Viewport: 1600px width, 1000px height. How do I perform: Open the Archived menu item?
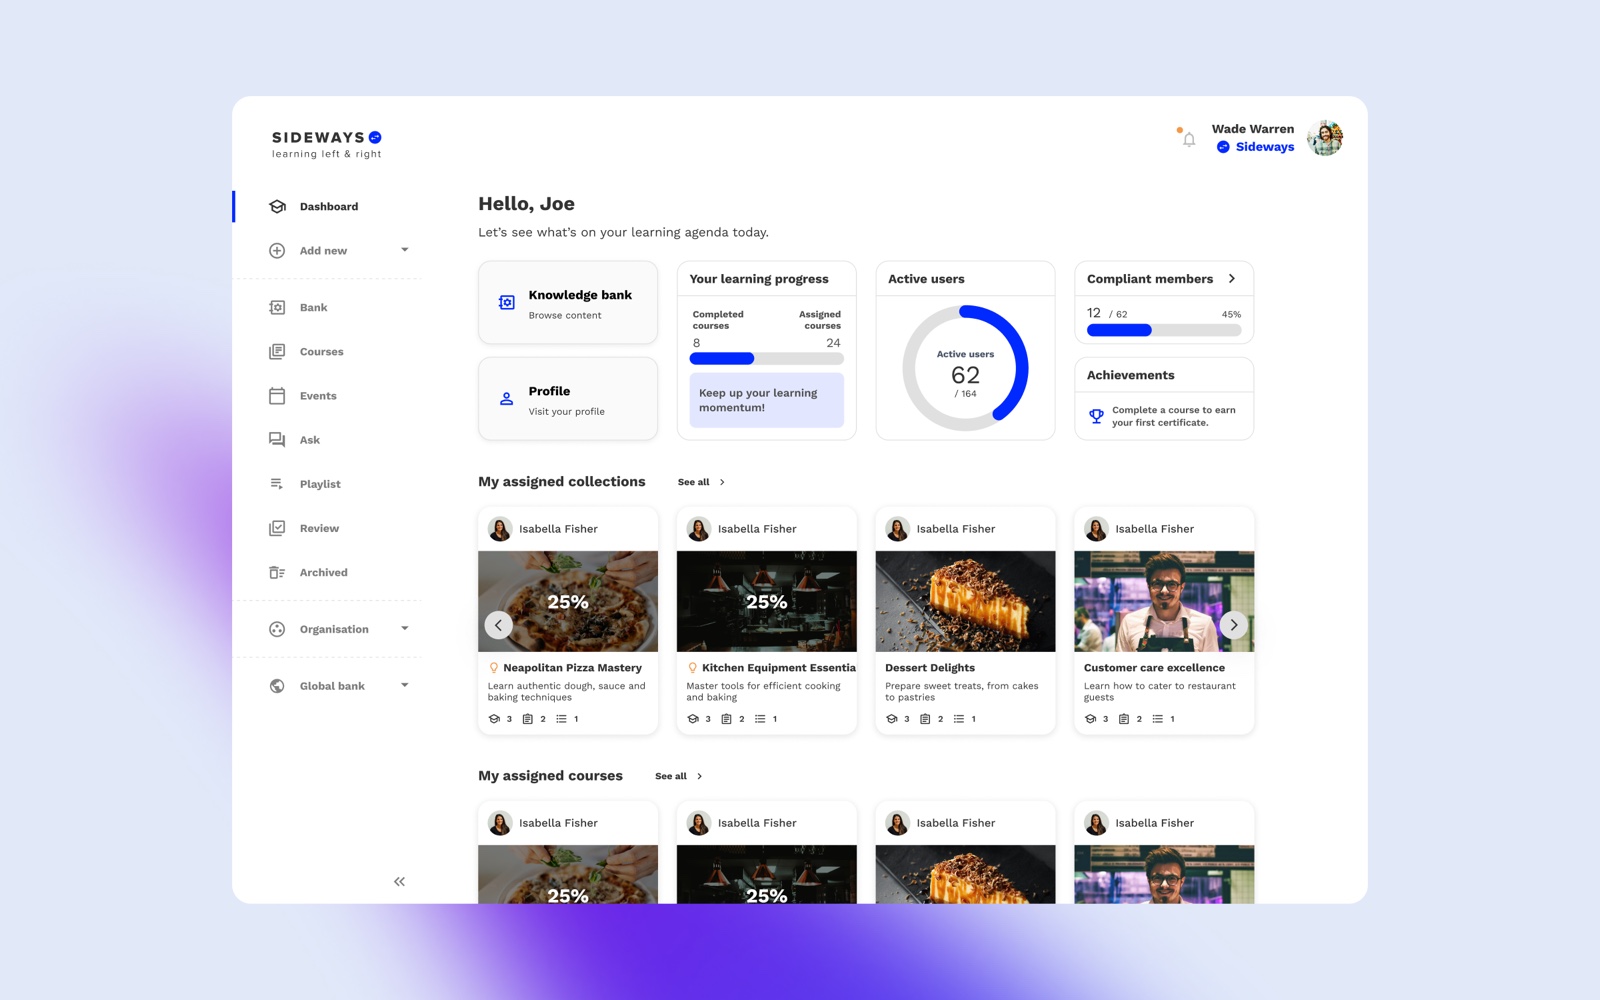point(324,573)
